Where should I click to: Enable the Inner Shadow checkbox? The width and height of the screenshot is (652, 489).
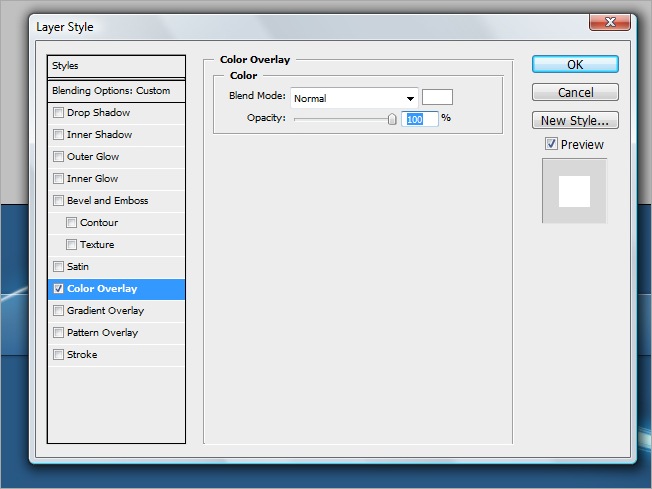(x=58, y=135)
